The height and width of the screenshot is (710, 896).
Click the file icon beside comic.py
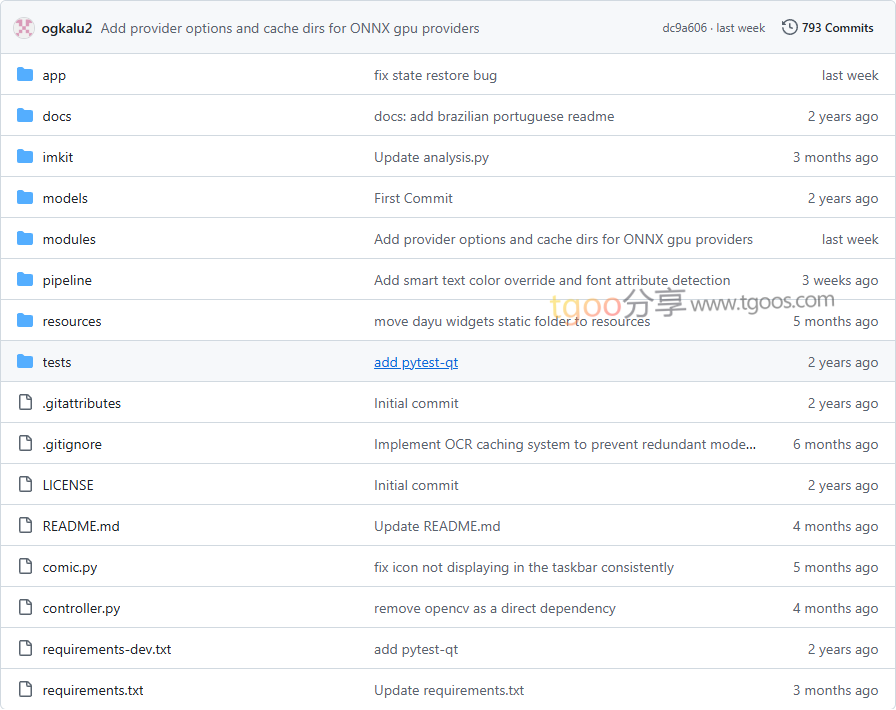(25, 567)
